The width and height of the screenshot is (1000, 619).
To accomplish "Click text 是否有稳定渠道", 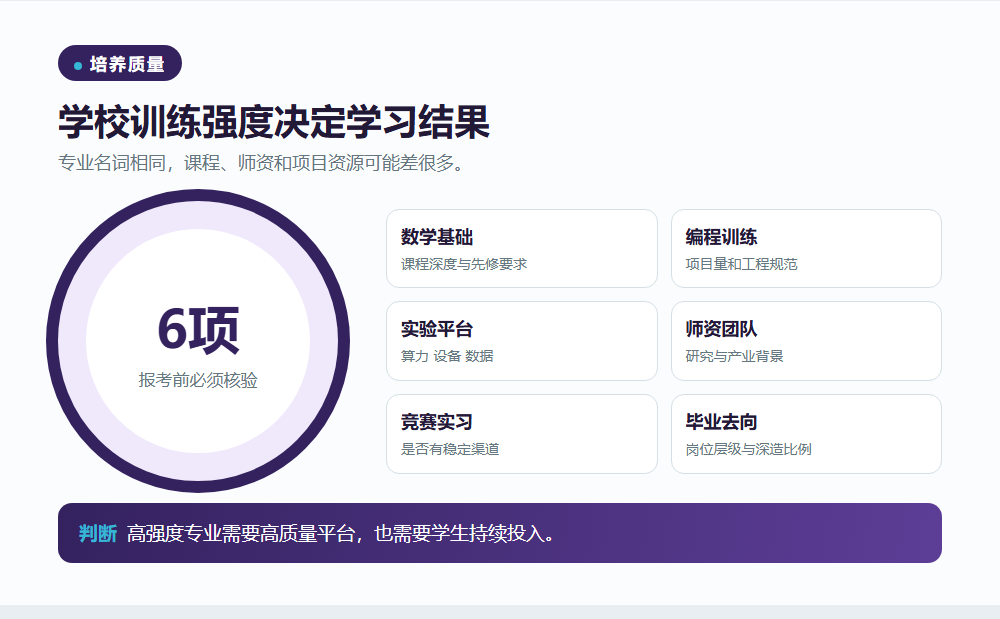I will tap(450, 449).
